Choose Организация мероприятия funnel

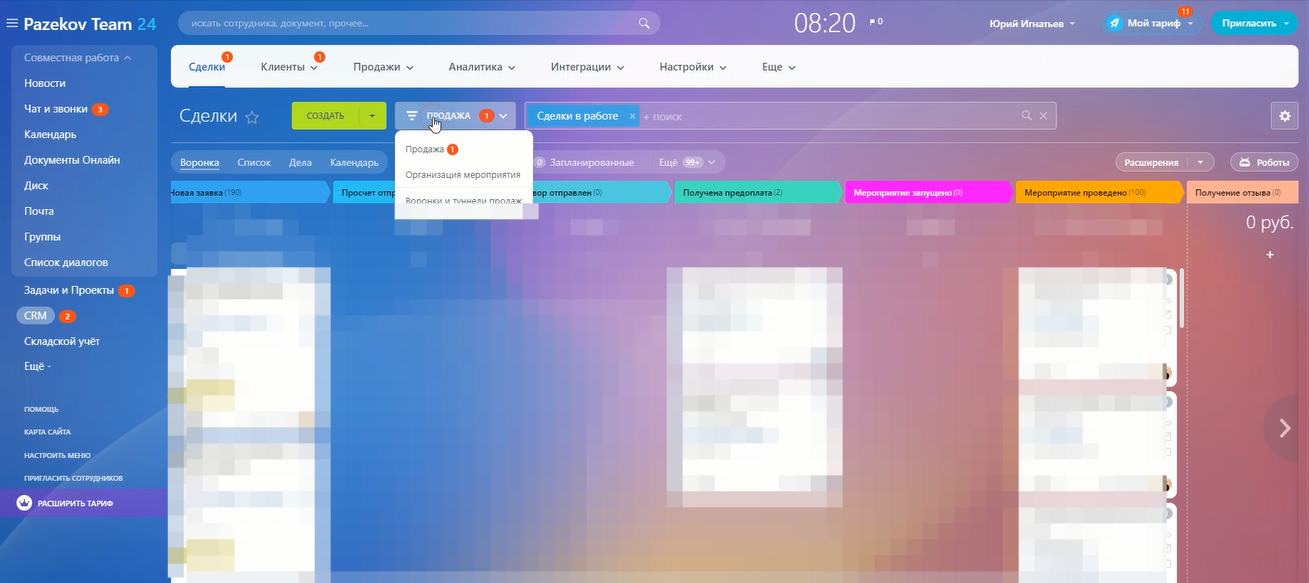tap(464, 174)
